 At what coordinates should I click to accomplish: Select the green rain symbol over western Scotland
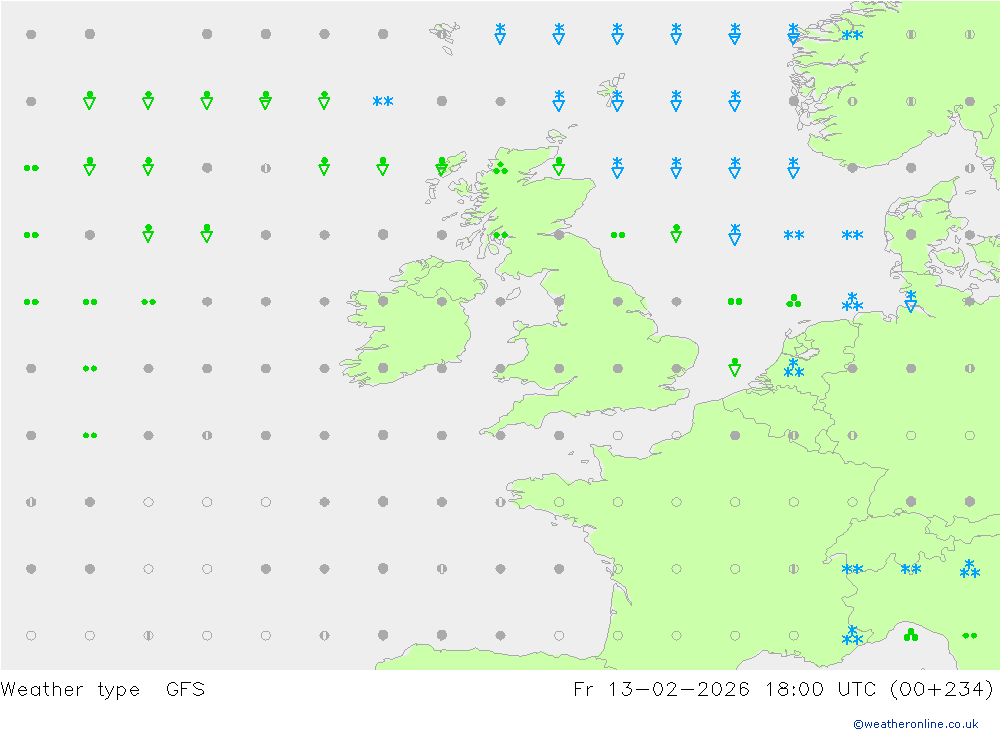pyautogui.click(x=500, y=168)
